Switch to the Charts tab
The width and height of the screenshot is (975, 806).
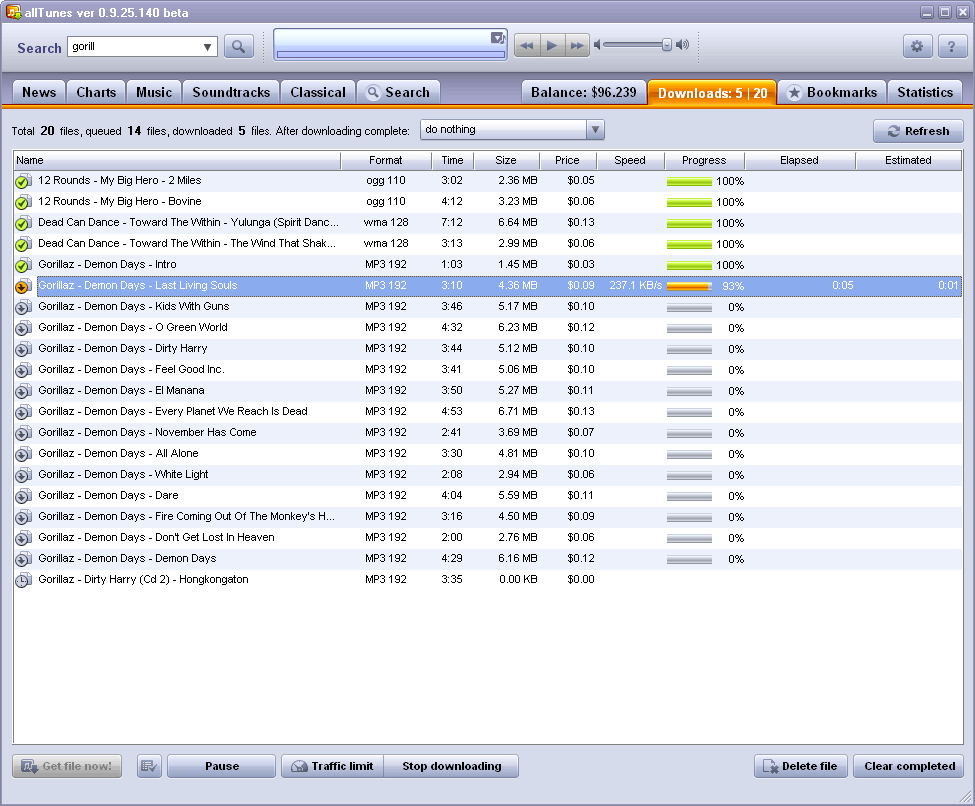click(x=96, y=92)
